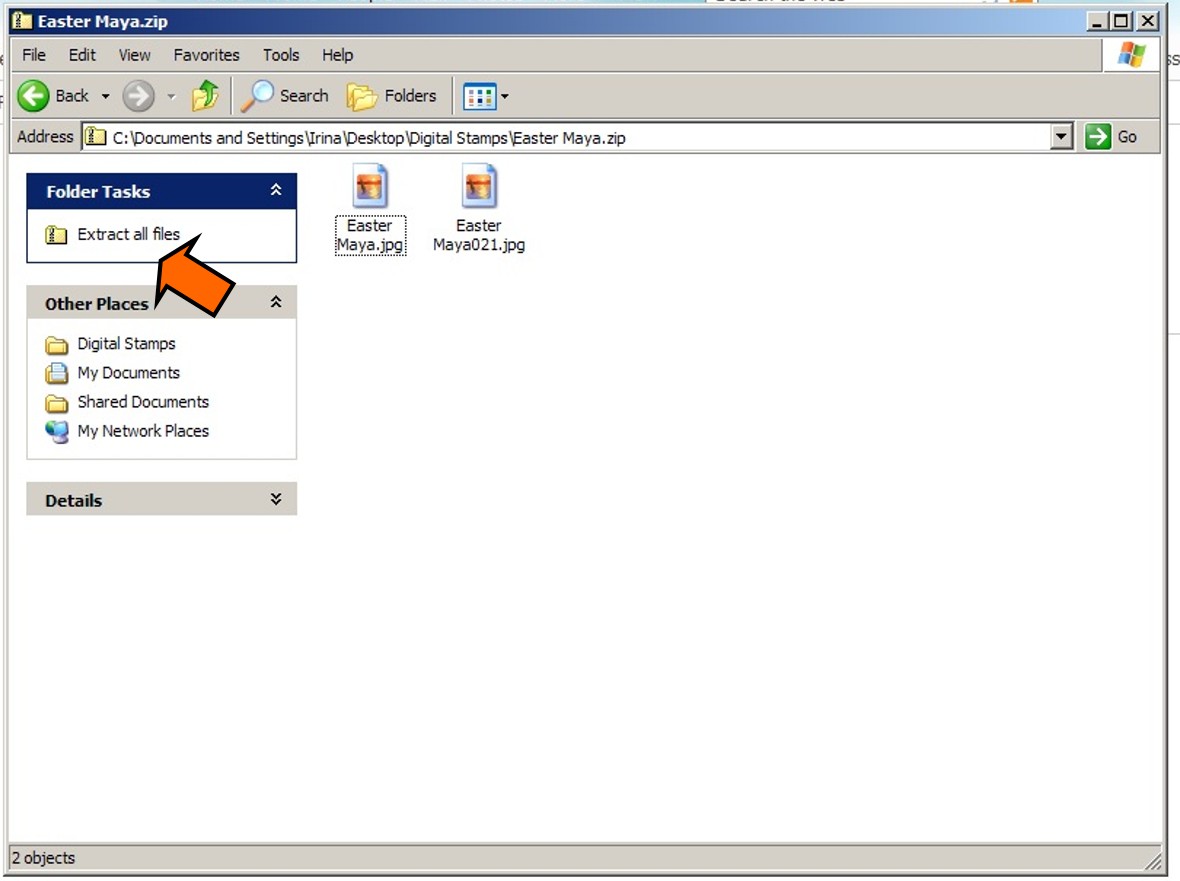The image size is (1180, 881).
Task: Close the Easter Maya.zip window
Action: (1148, 21)
